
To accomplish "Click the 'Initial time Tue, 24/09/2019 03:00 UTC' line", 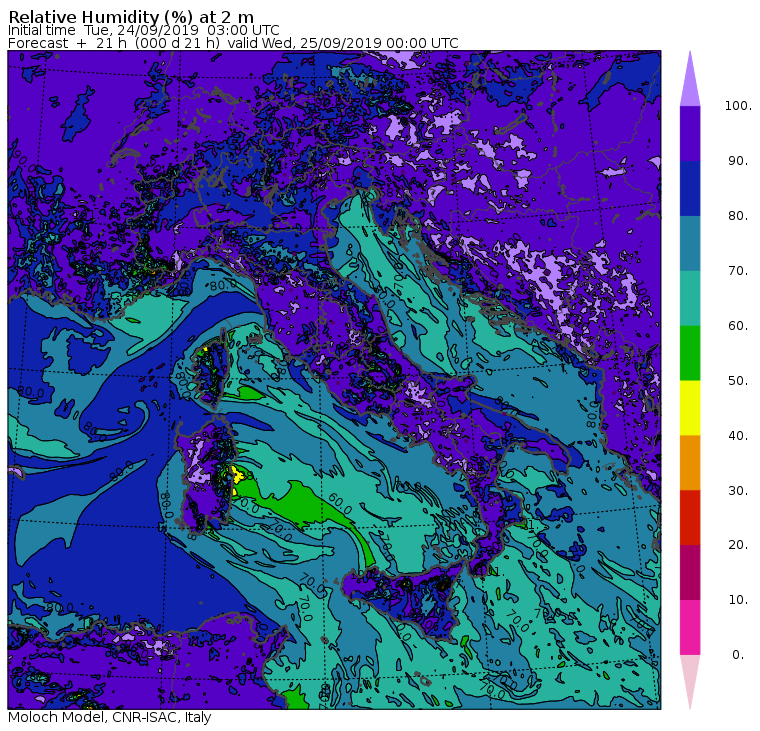I will (143, 31).
